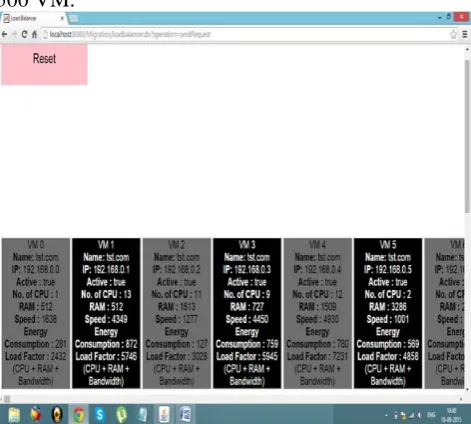The width and height of the screenshot is (471, 424).
Task: Click the pink Reset button
Action: (x=44, y=64)
